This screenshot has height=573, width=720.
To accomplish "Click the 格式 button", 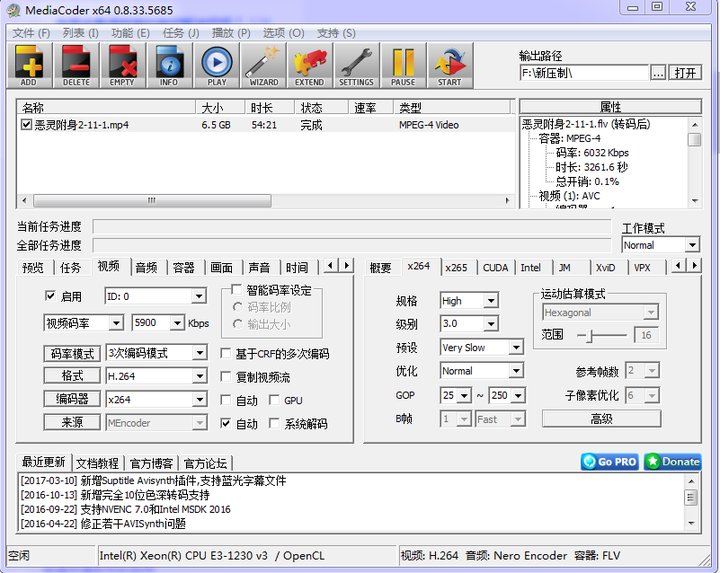I will point(72,376).
